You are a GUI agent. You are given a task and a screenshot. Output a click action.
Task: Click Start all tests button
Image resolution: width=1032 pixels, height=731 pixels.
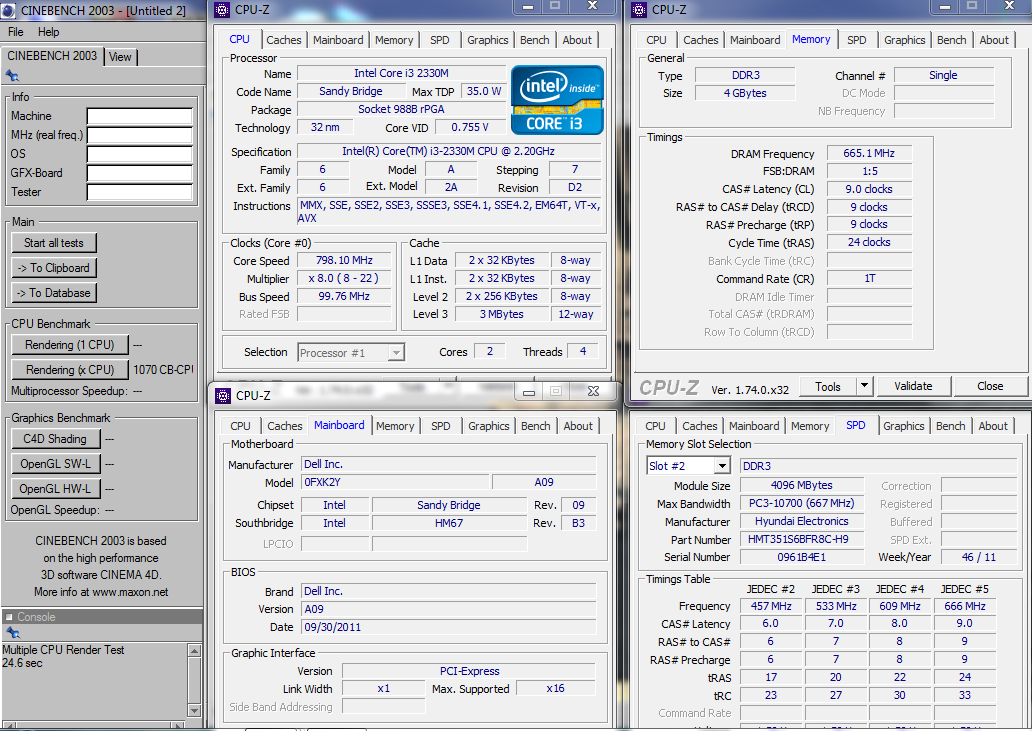pos(54,243)
